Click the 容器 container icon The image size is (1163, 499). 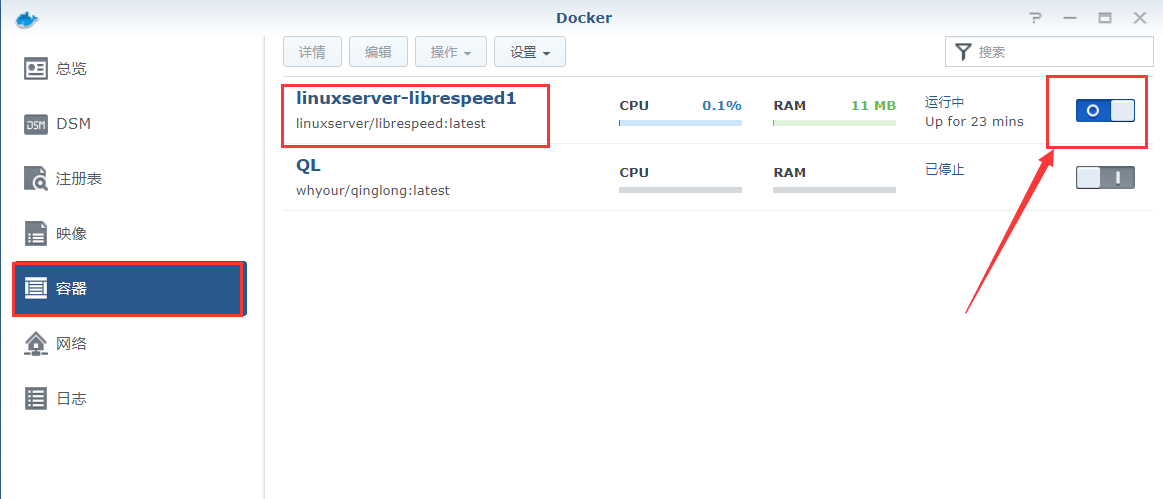[36, 289]
